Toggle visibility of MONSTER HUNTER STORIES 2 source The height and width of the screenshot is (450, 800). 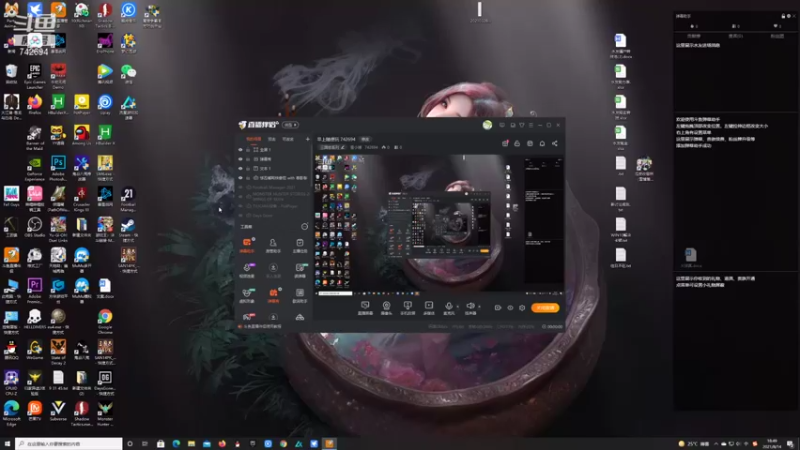click(241, 196)
